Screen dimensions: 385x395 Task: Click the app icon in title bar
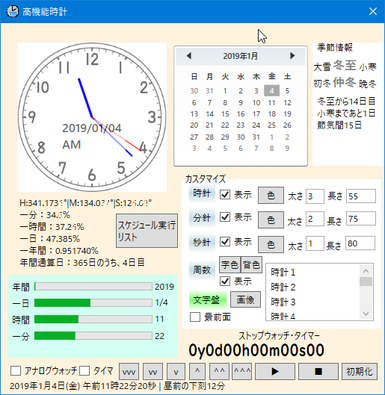click(13, 12)
